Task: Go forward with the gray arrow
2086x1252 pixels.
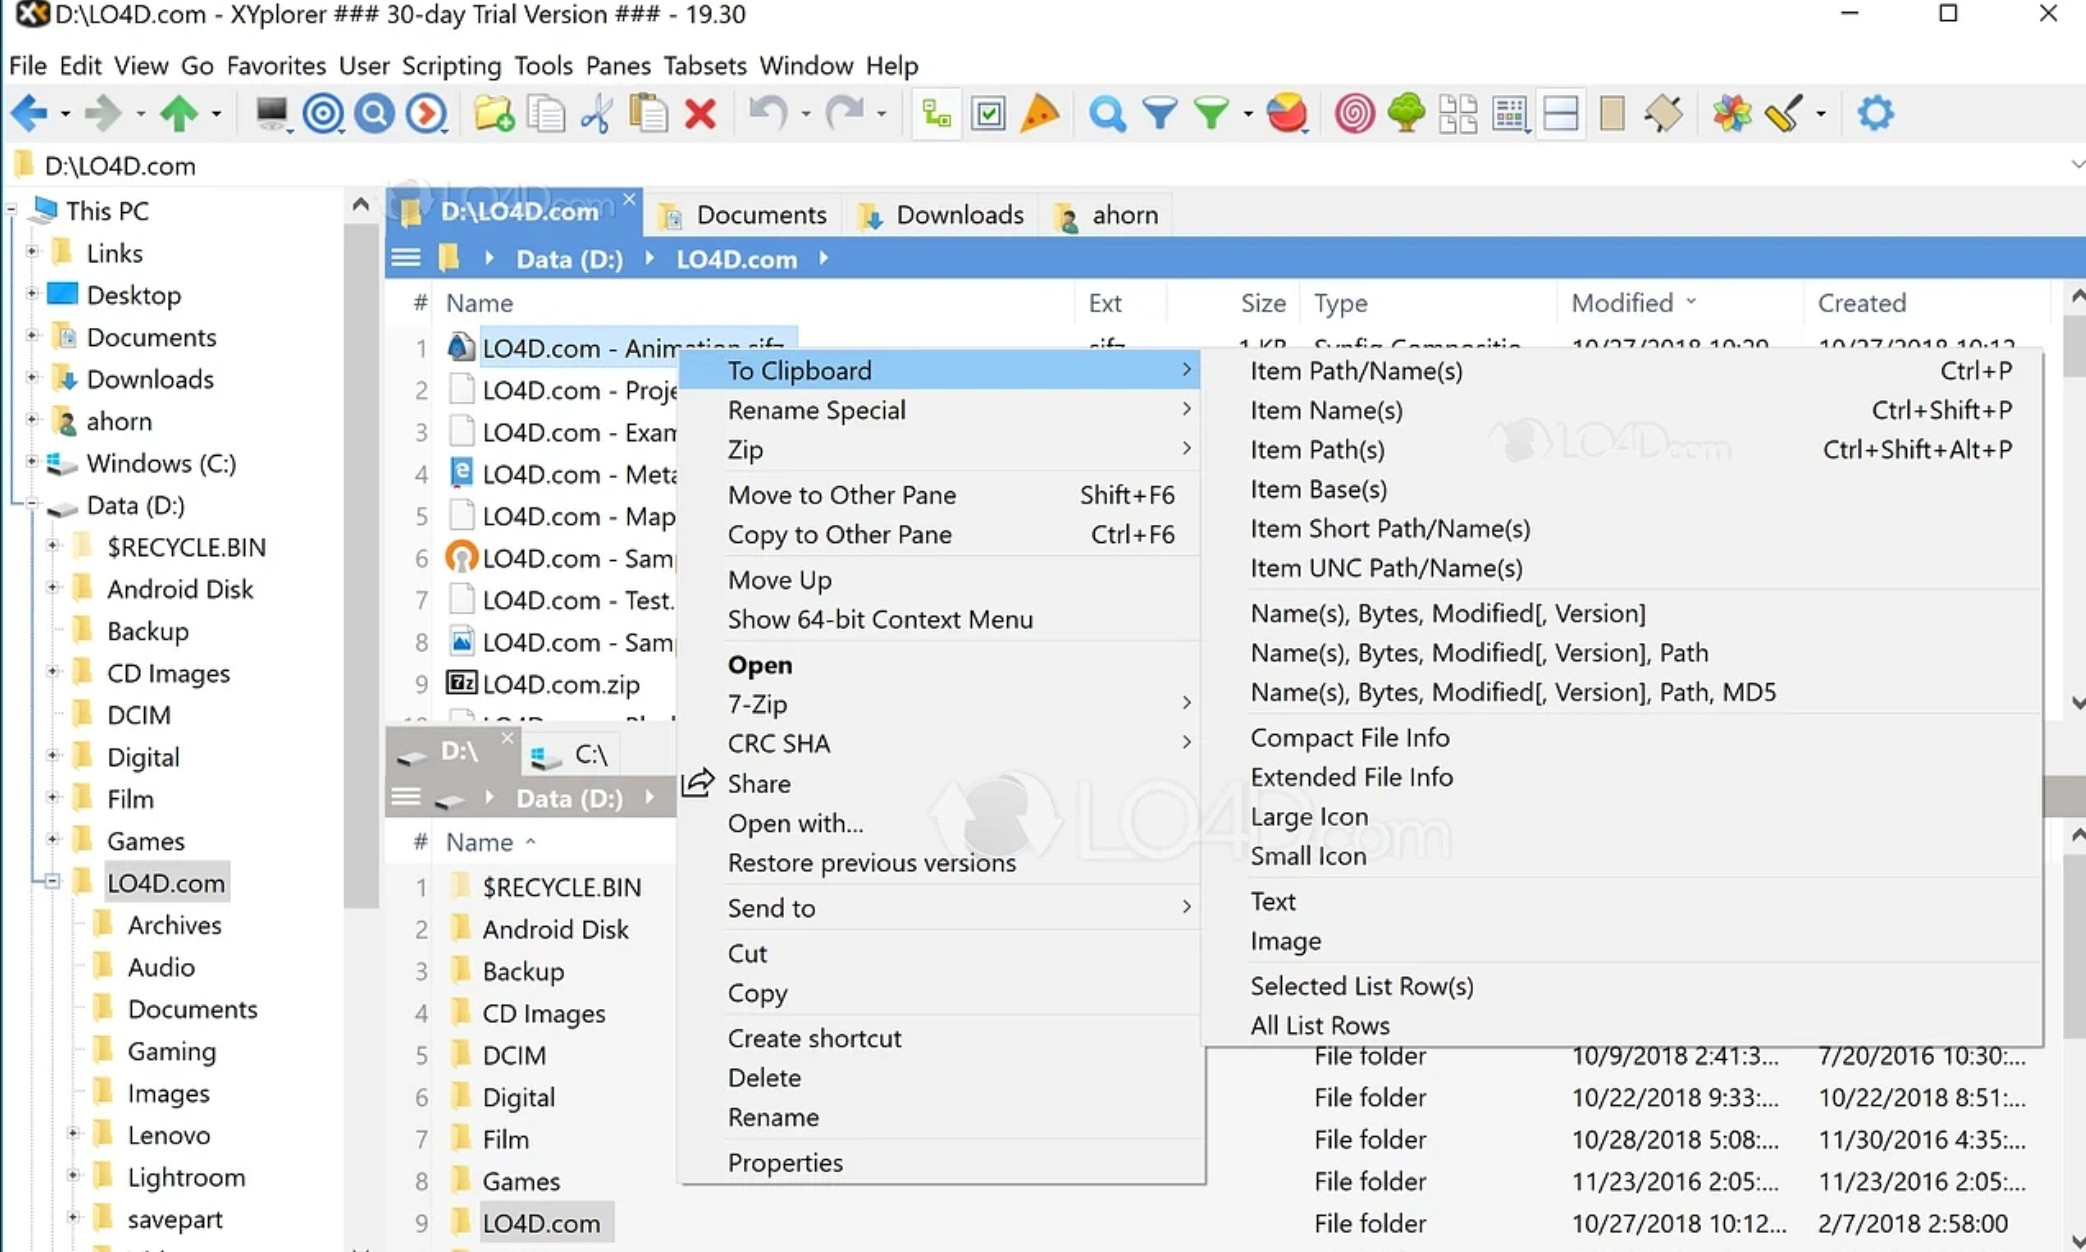Action: pyautogui.click(x=103, y=113)
